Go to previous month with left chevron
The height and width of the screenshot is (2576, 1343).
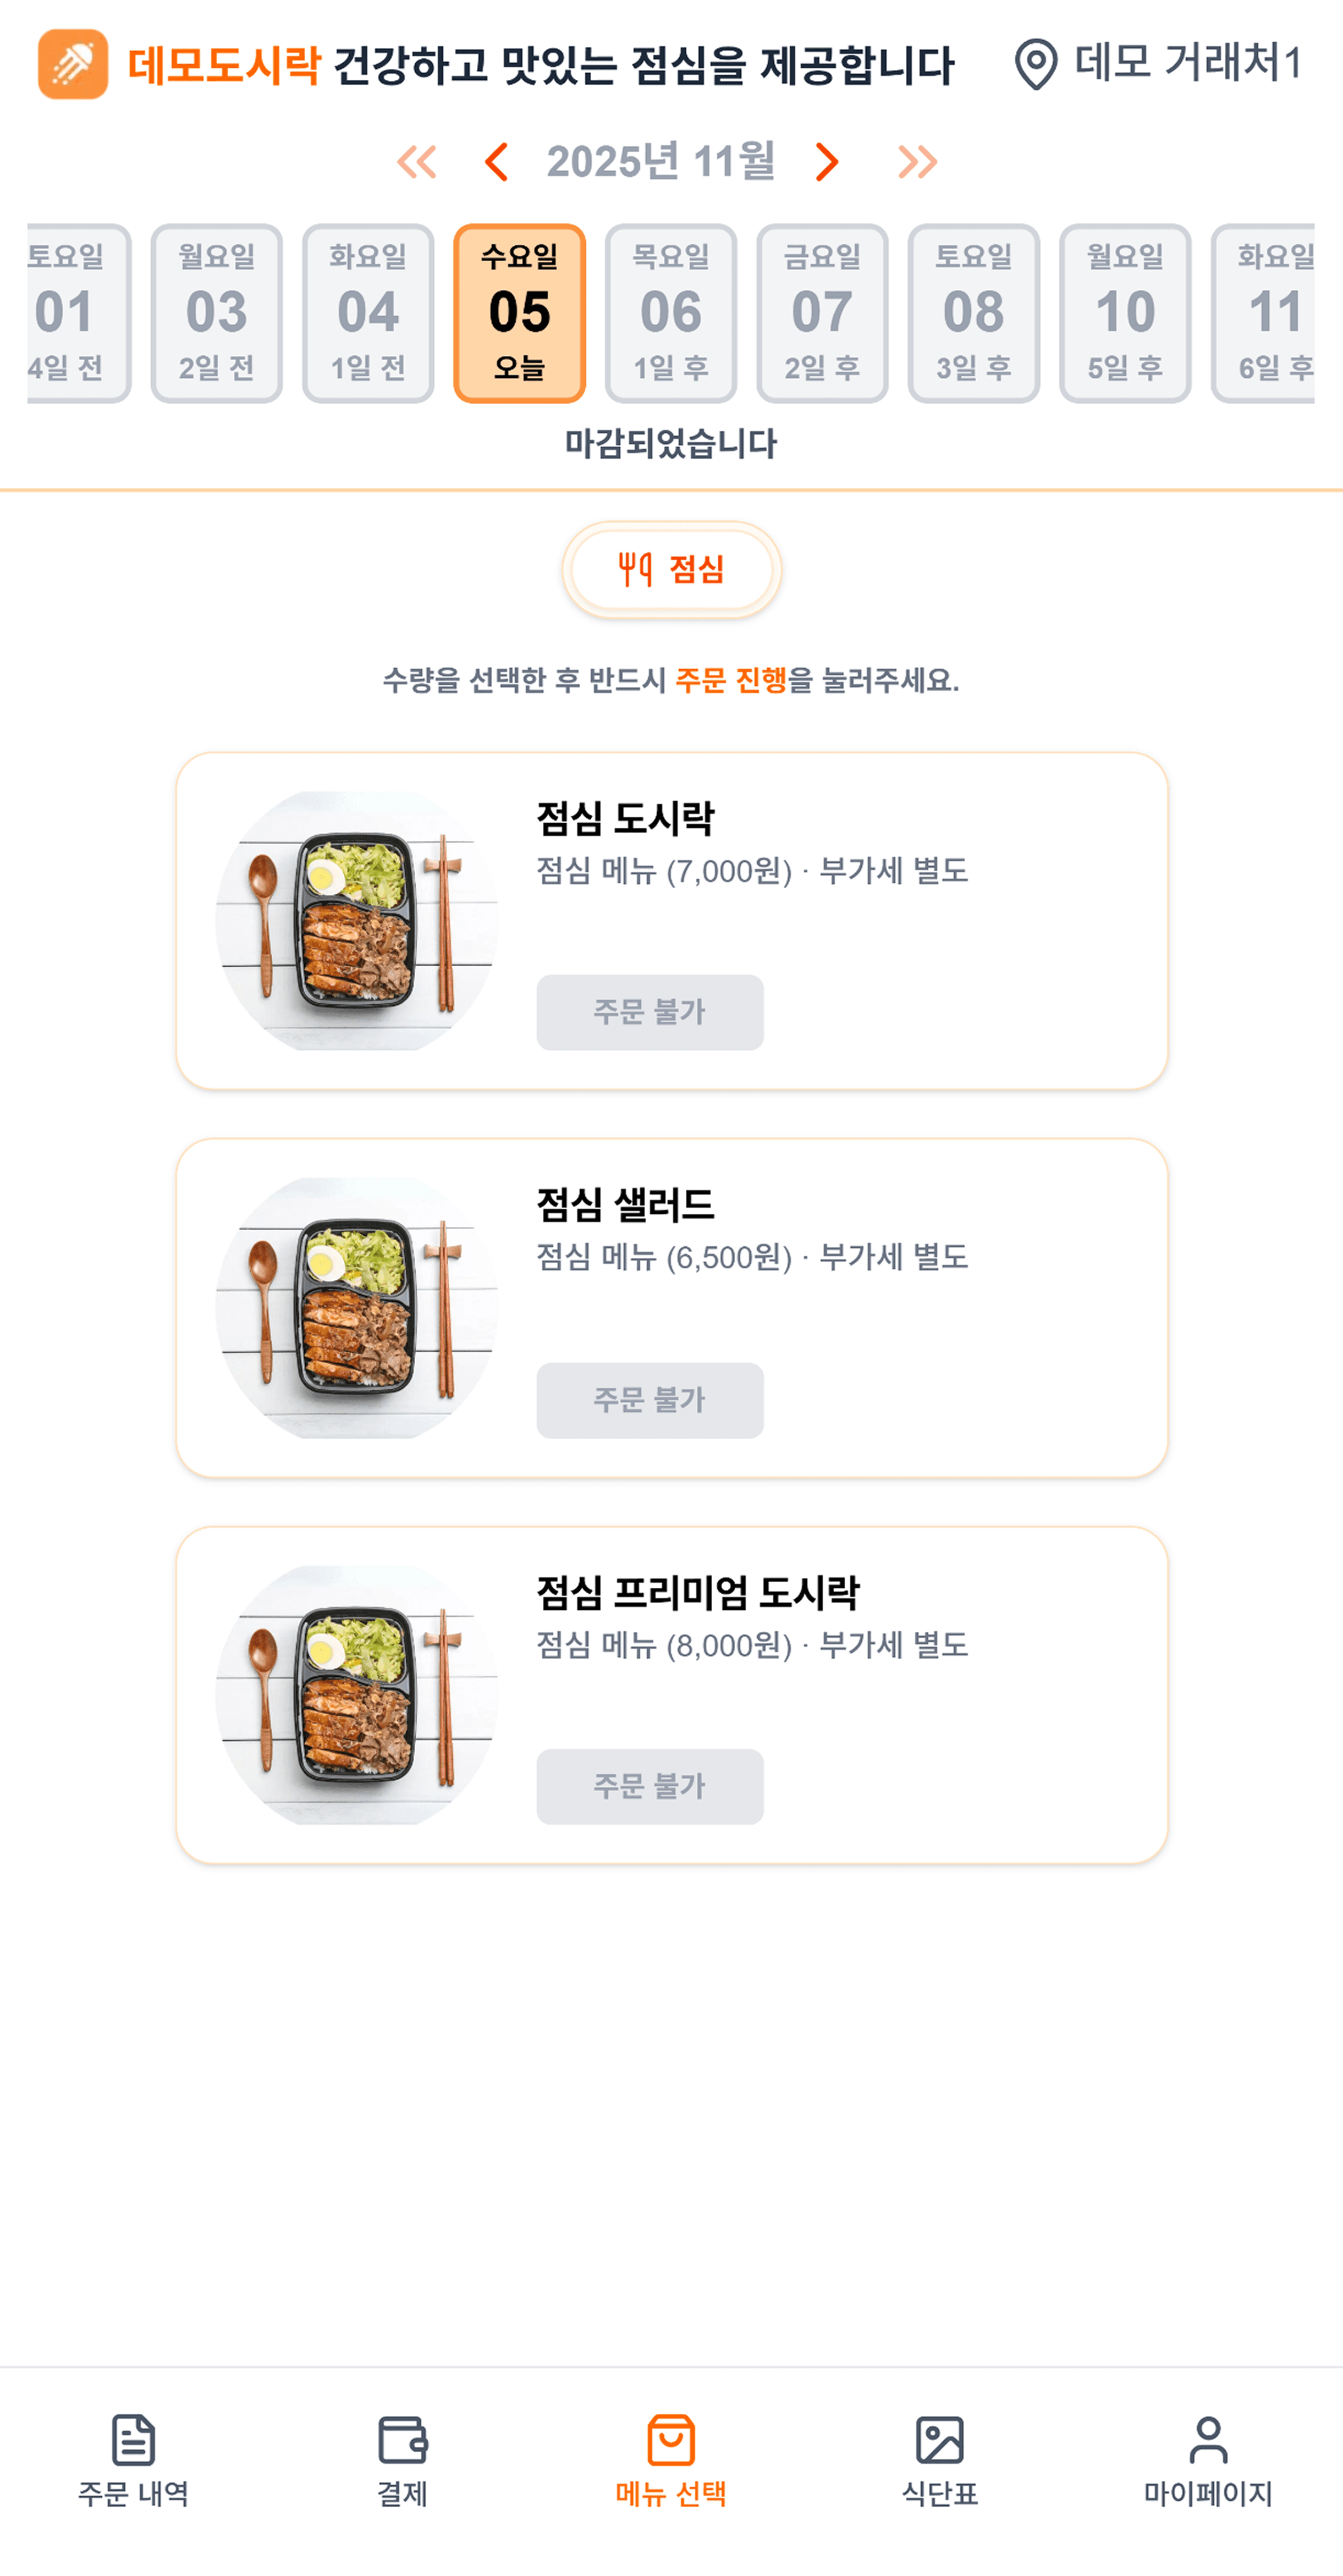(x=496, y=162)
